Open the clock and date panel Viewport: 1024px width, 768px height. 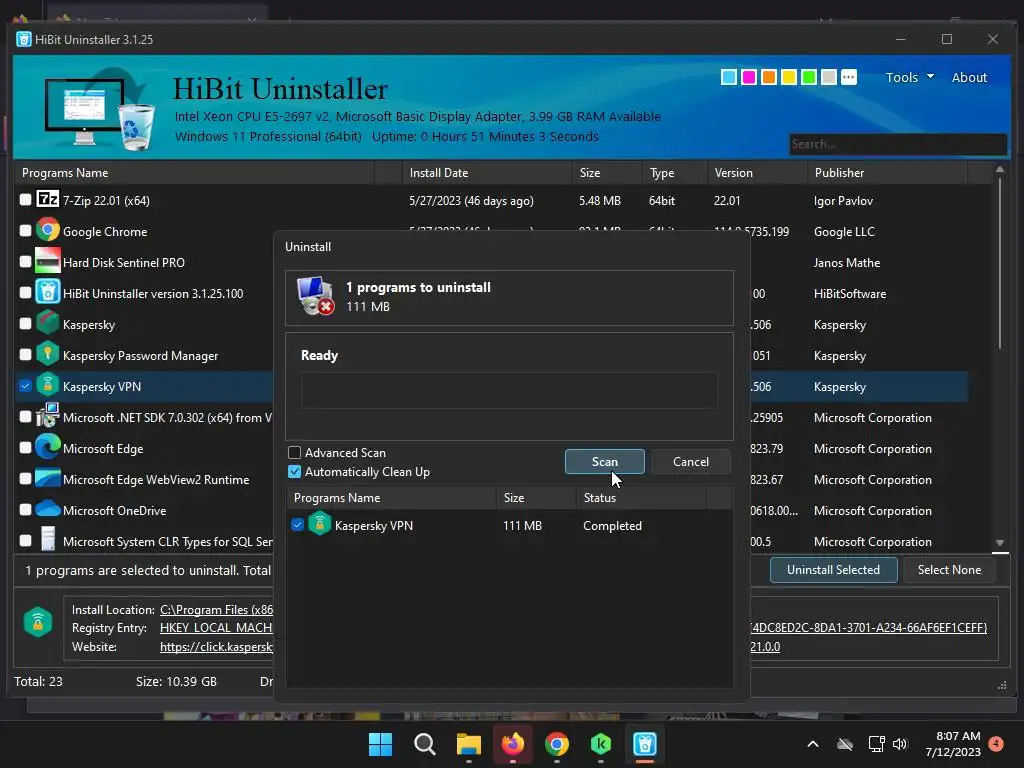point(953,744)
